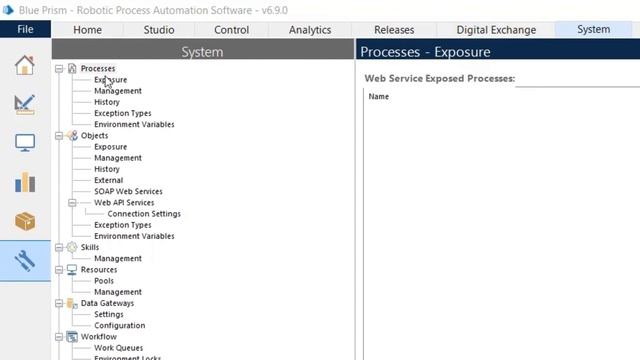Open the Home house icon in sidebar
The height and width of the screenshot is (360, 640).
click(x=24, y=65)
